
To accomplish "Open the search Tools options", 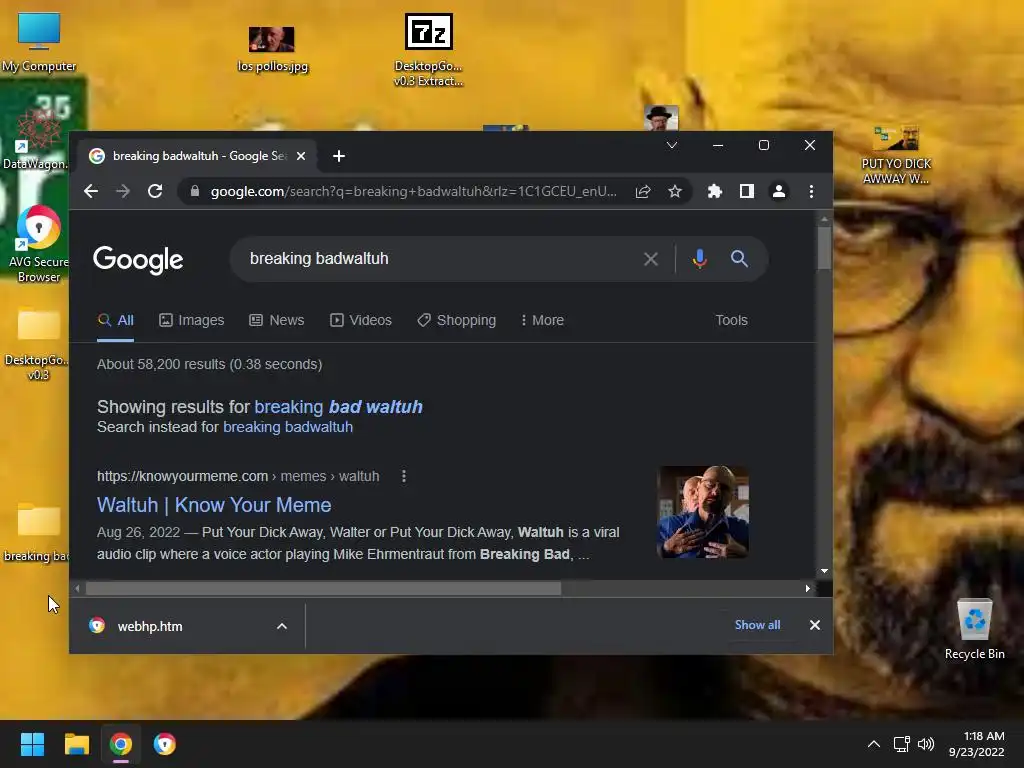I will 731,320.
